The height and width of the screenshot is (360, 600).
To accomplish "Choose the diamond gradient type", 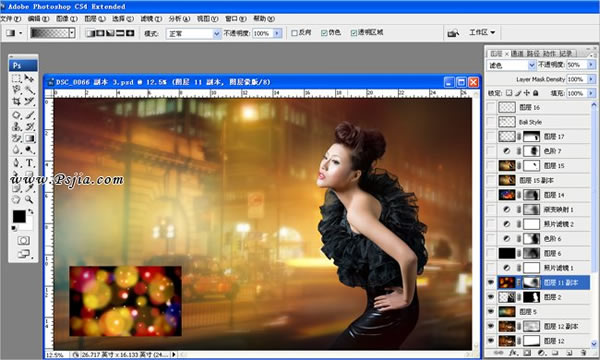I will pos(130,33).
